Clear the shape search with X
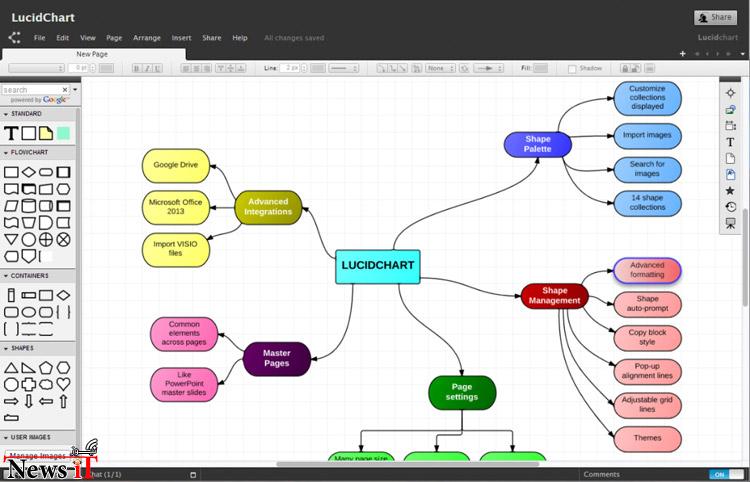This screenshot has width=750, height=482. 65,90
